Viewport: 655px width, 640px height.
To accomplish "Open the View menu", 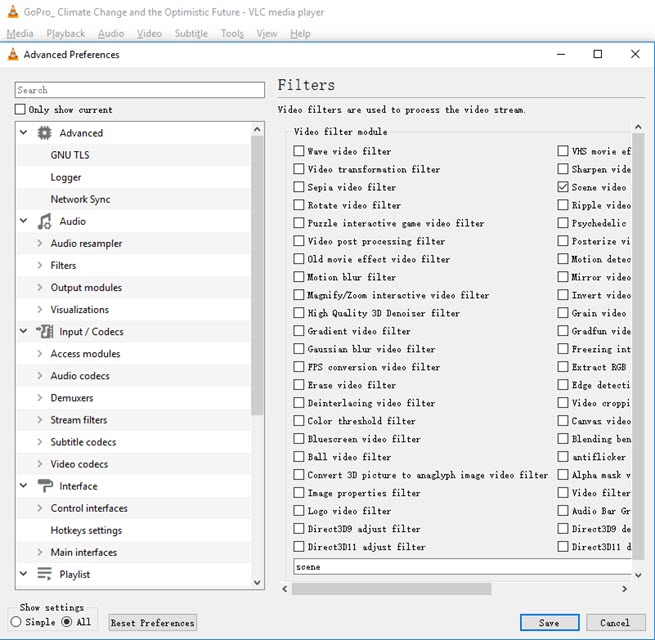I will click(x=267, y=33).
